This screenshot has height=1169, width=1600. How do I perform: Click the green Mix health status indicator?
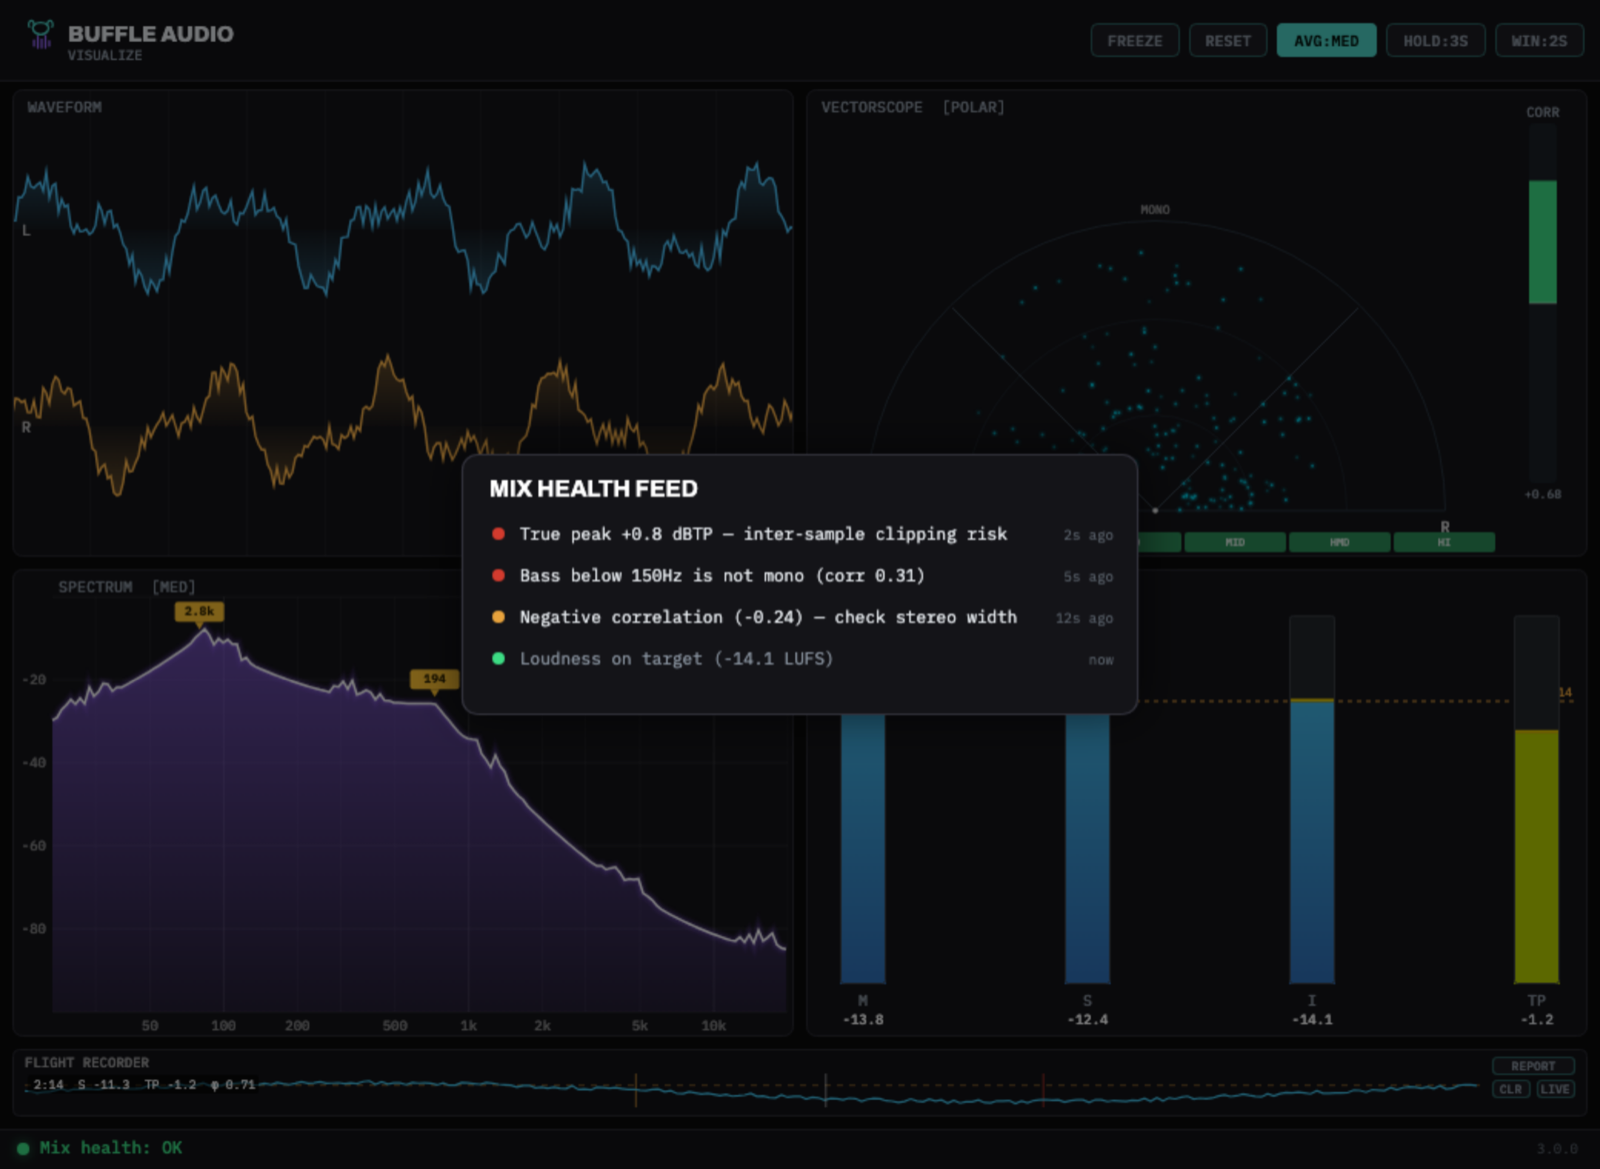(23, 1149)
